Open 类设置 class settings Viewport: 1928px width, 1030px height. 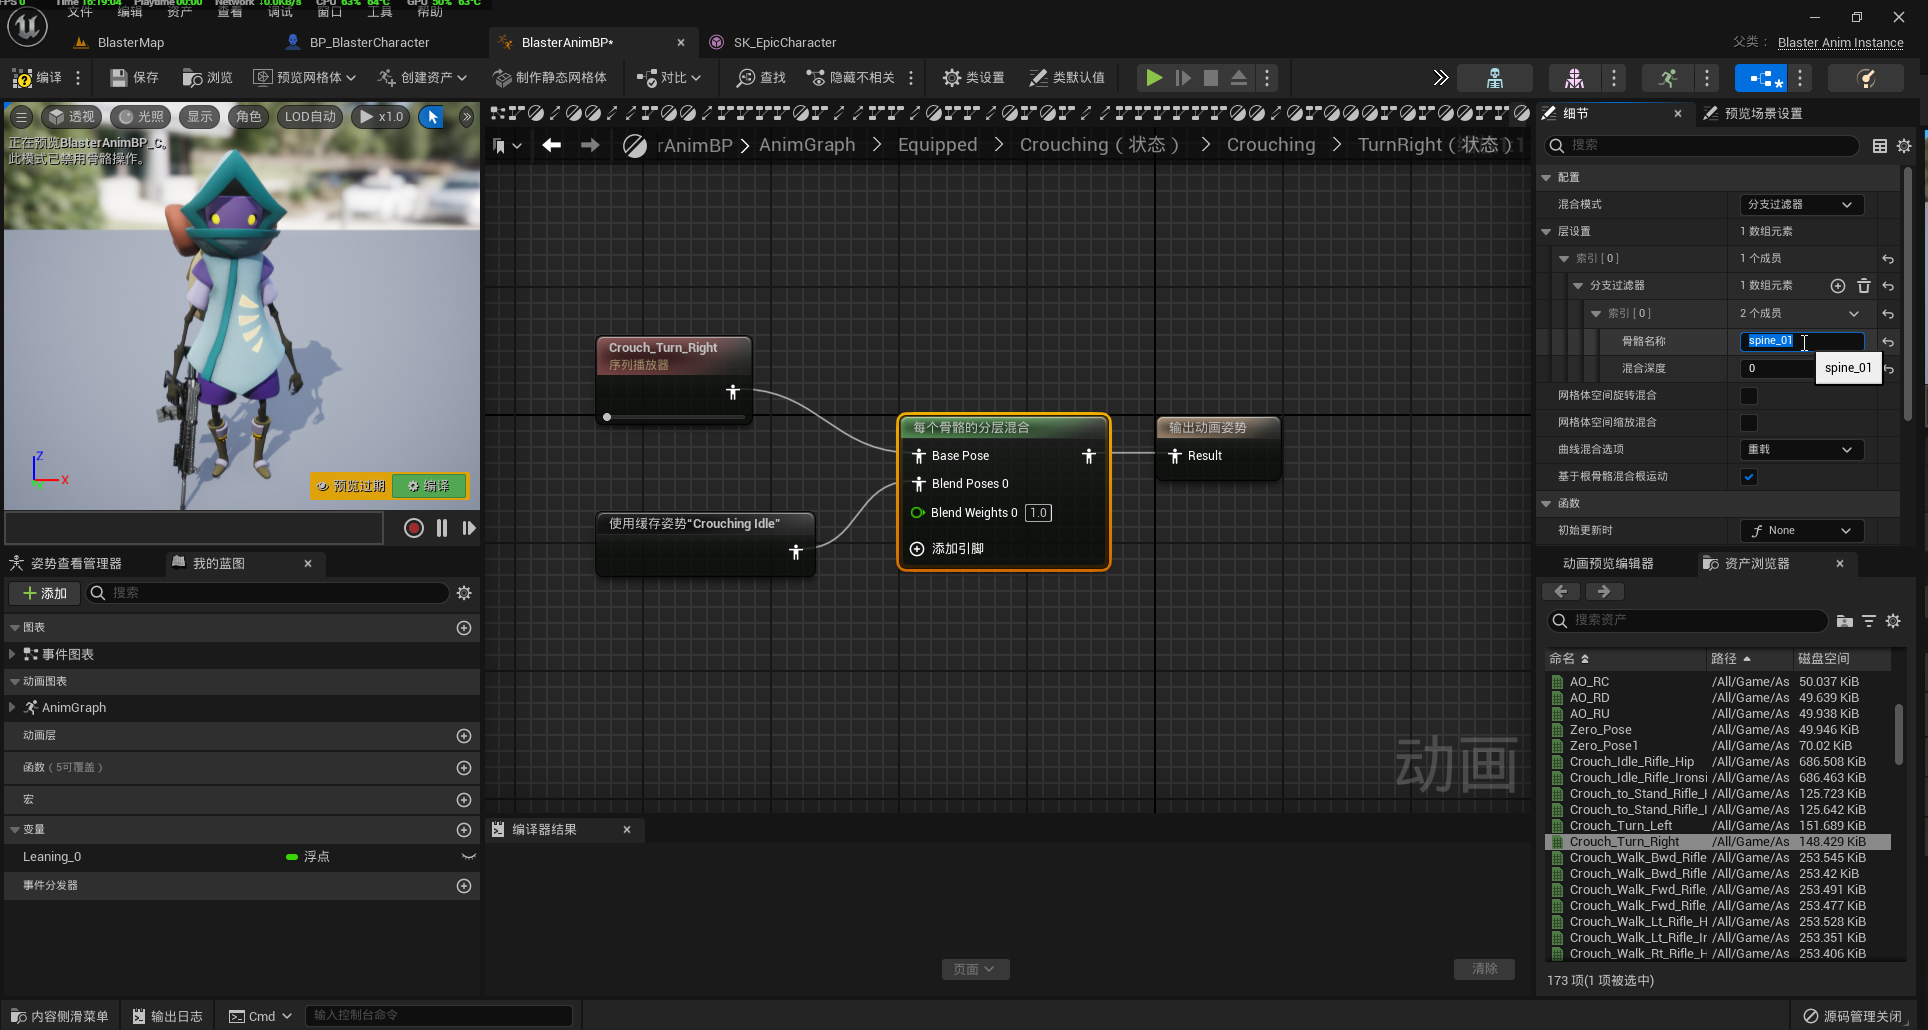(973, 78)
